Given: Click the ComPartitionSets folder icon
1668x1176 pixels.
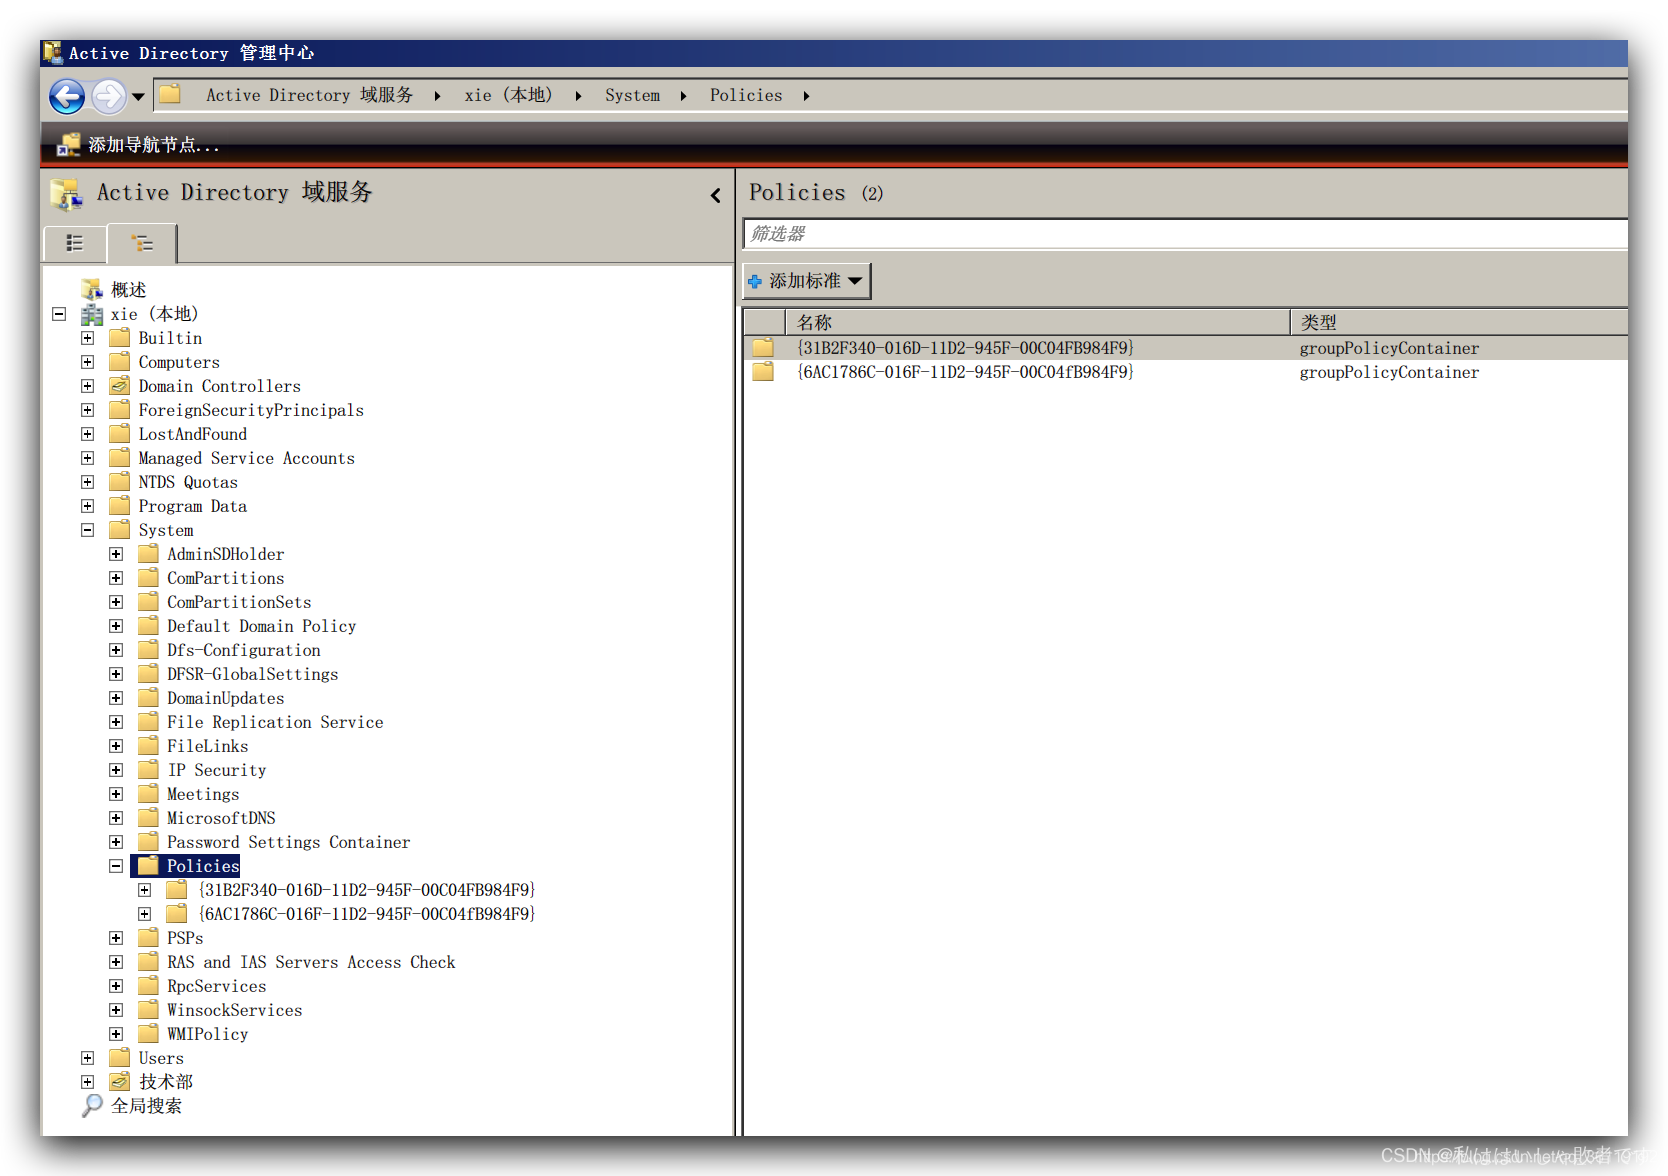Looking at the screenshot, I should [x=149, y=602].
